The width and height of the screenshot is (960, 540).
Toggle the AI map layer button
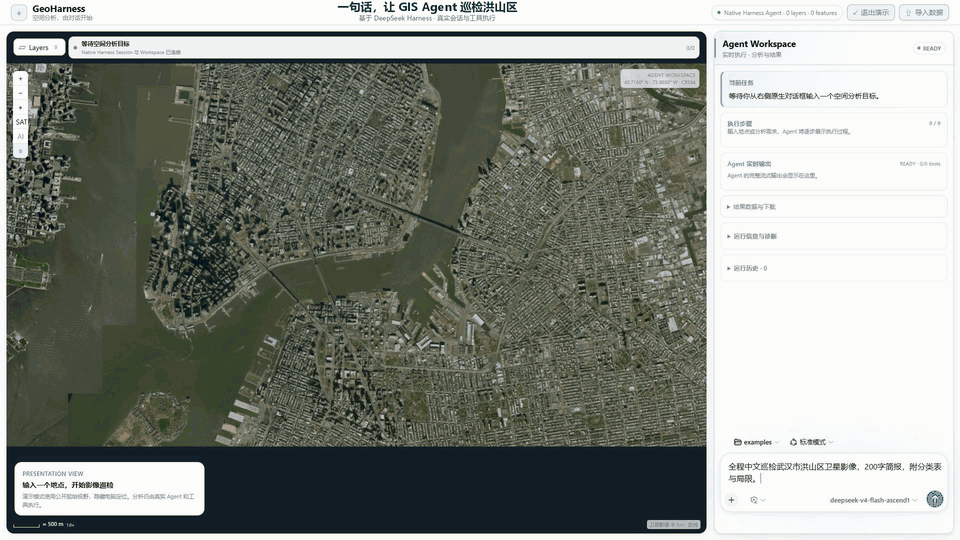(x=20, y=137)
